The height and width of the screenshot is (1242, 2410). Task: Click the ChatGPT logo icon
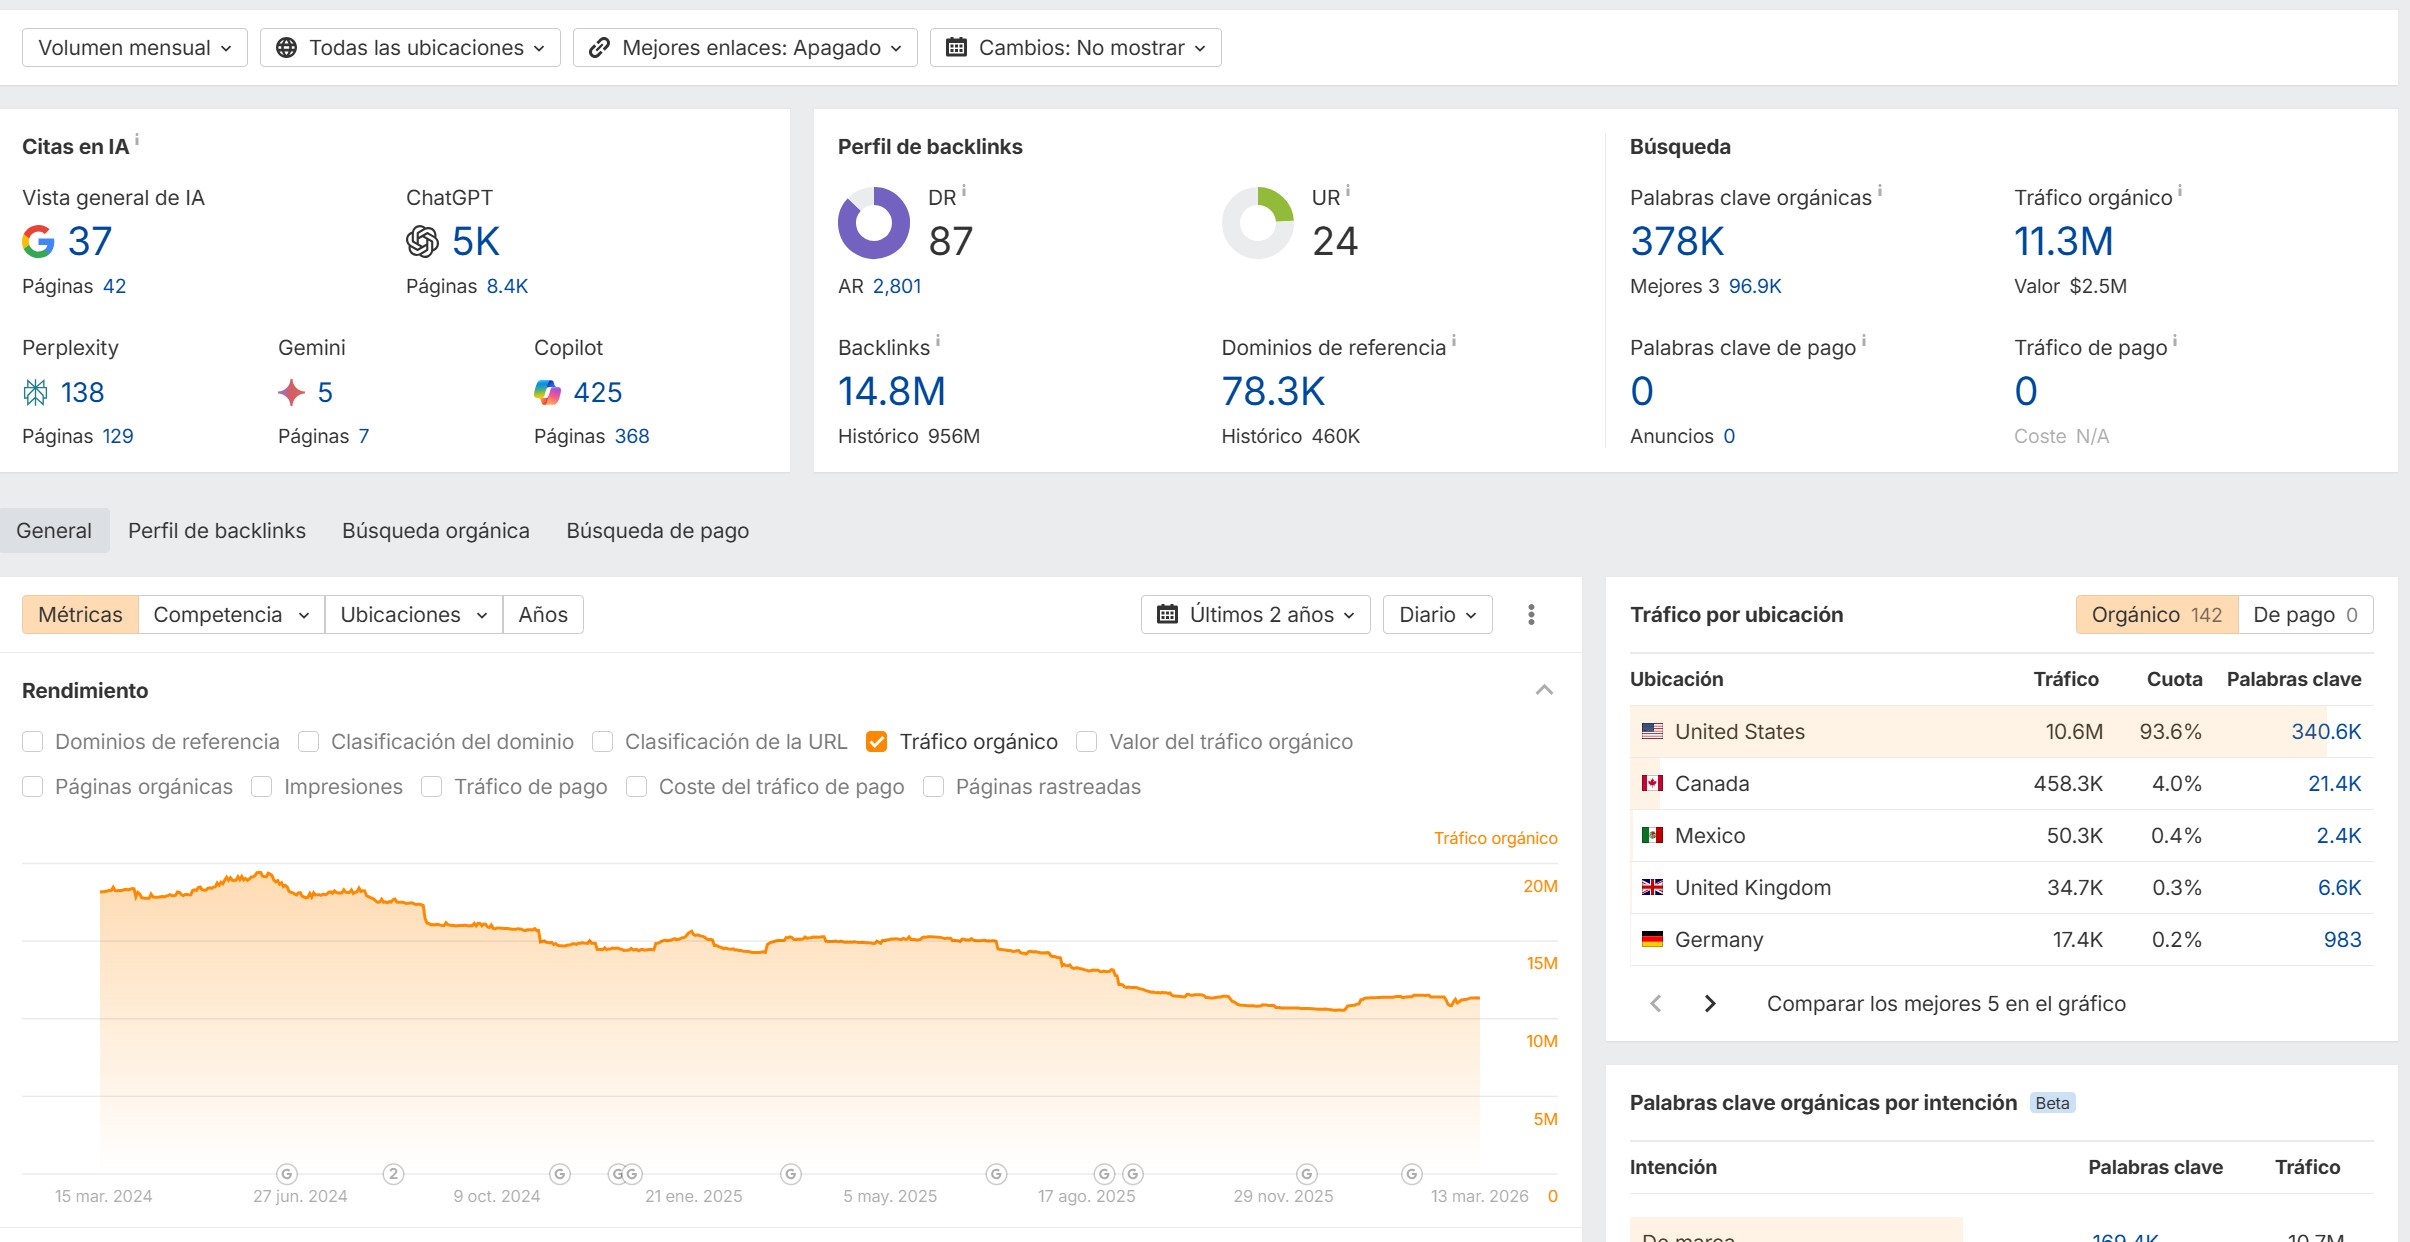pyautogui.click(x=422, y=241)
